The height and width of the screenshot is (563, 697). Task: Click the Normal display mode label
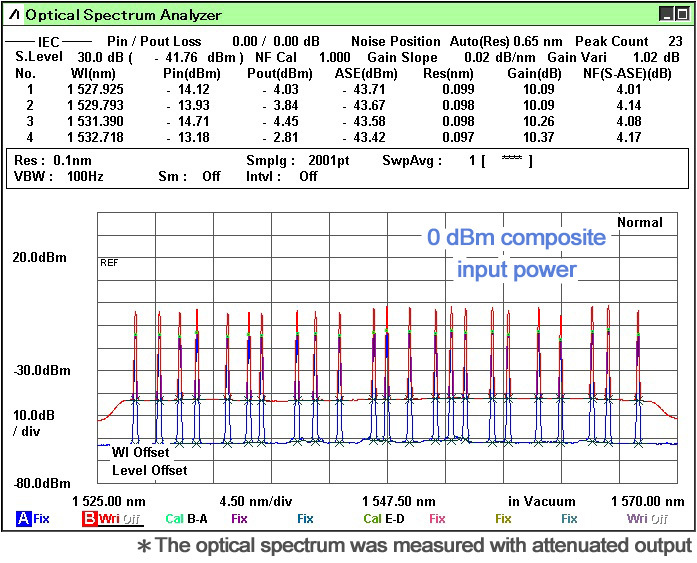(x=639, y=222)
